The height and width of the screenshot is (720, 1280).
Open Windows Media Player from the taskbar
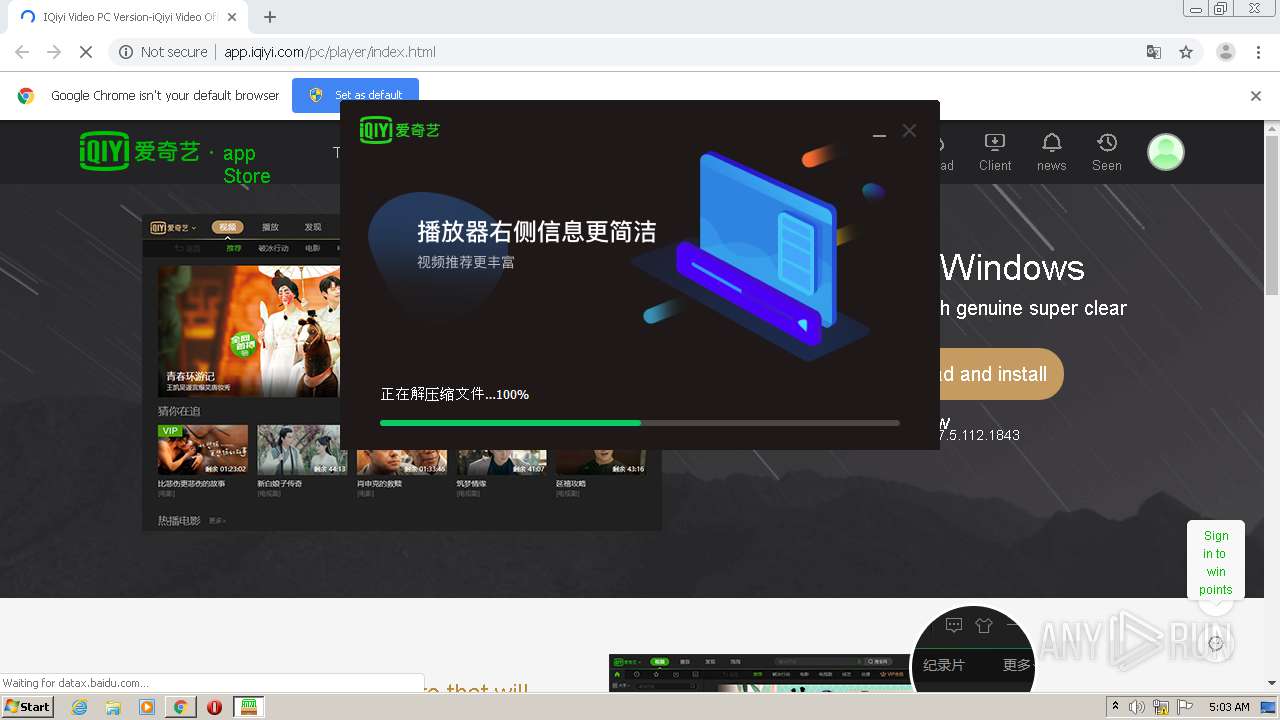147,707
